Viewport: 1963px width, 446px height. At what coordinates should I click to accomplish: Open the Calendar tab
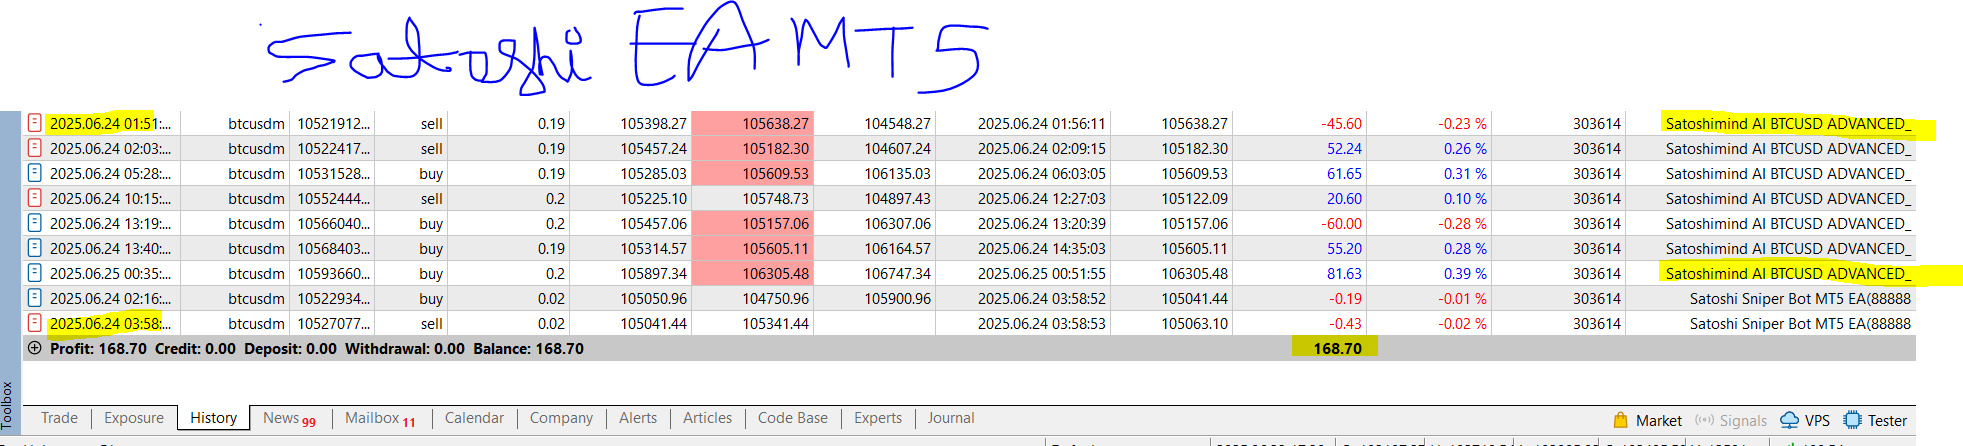point(474,418)
